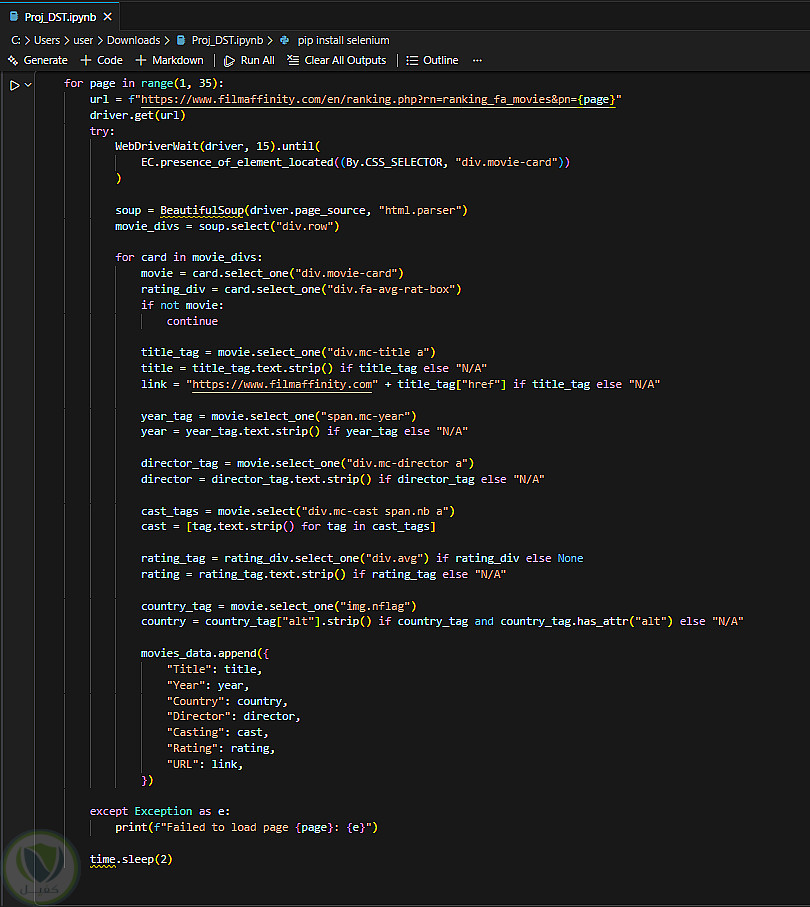
Task: Click 'except Exception as e:' line
Action: [160, 812]
